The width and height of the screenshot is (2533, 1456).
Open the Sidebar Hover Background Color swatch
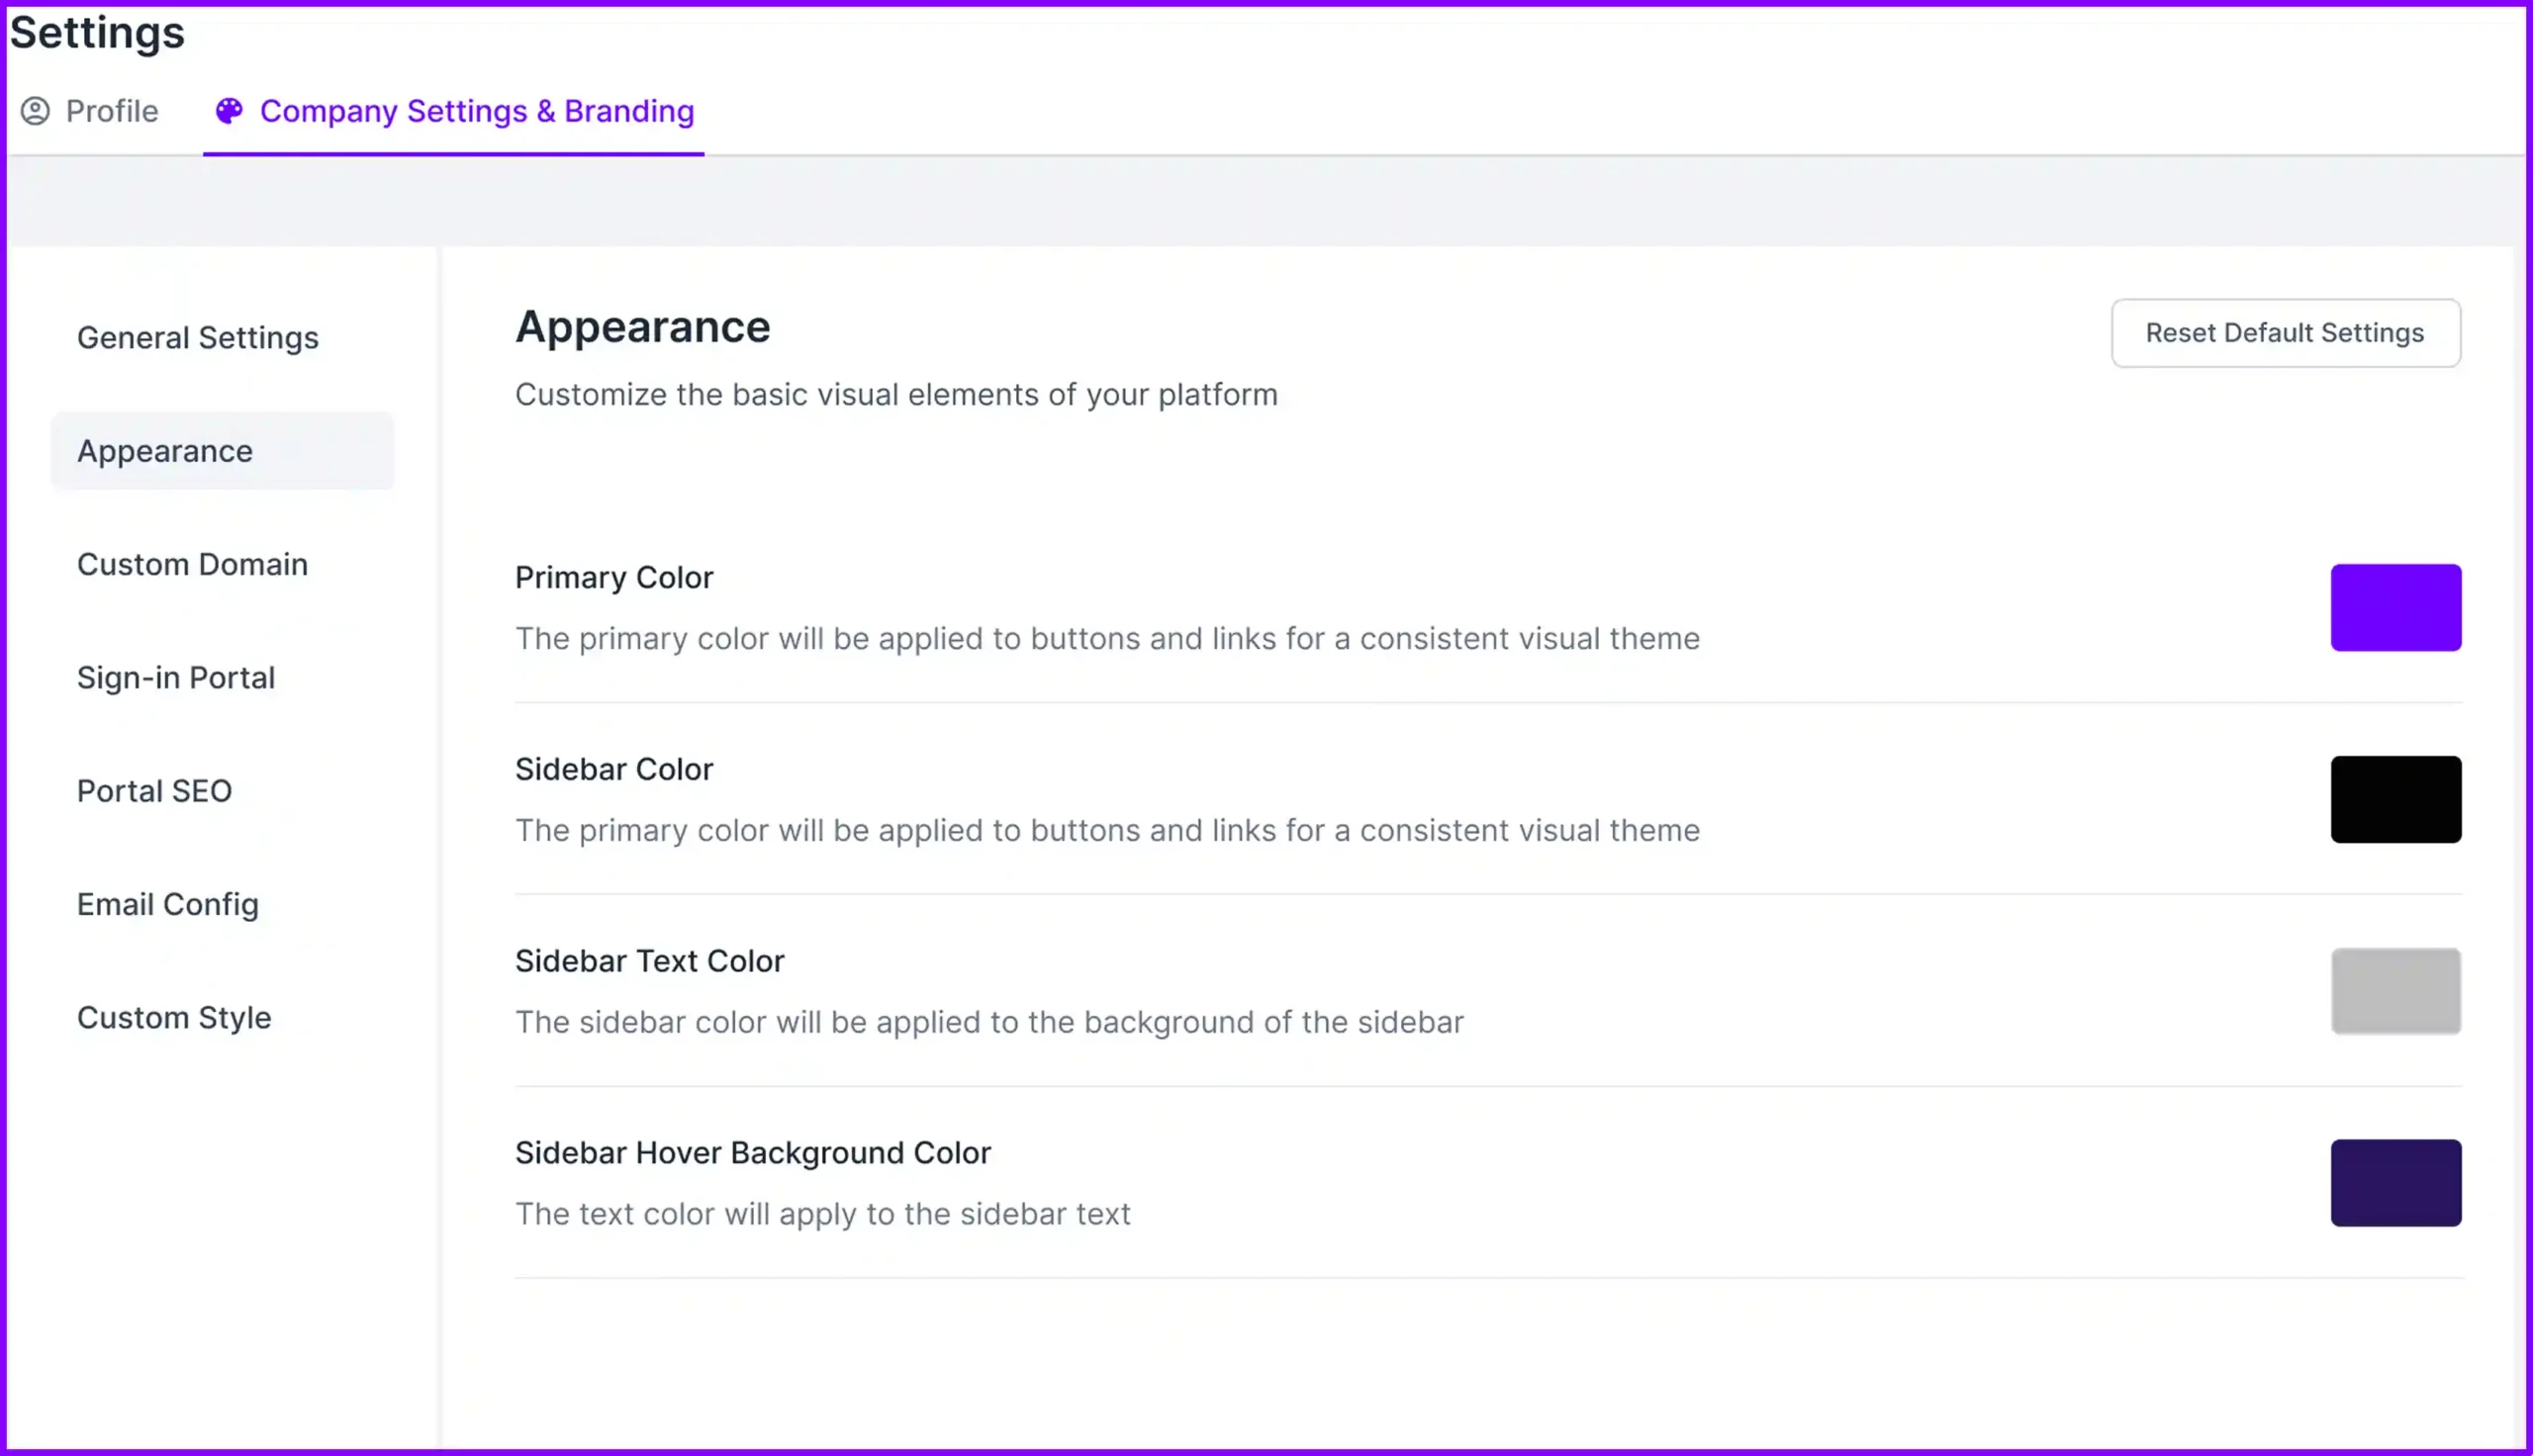tap(2395, 1183)
